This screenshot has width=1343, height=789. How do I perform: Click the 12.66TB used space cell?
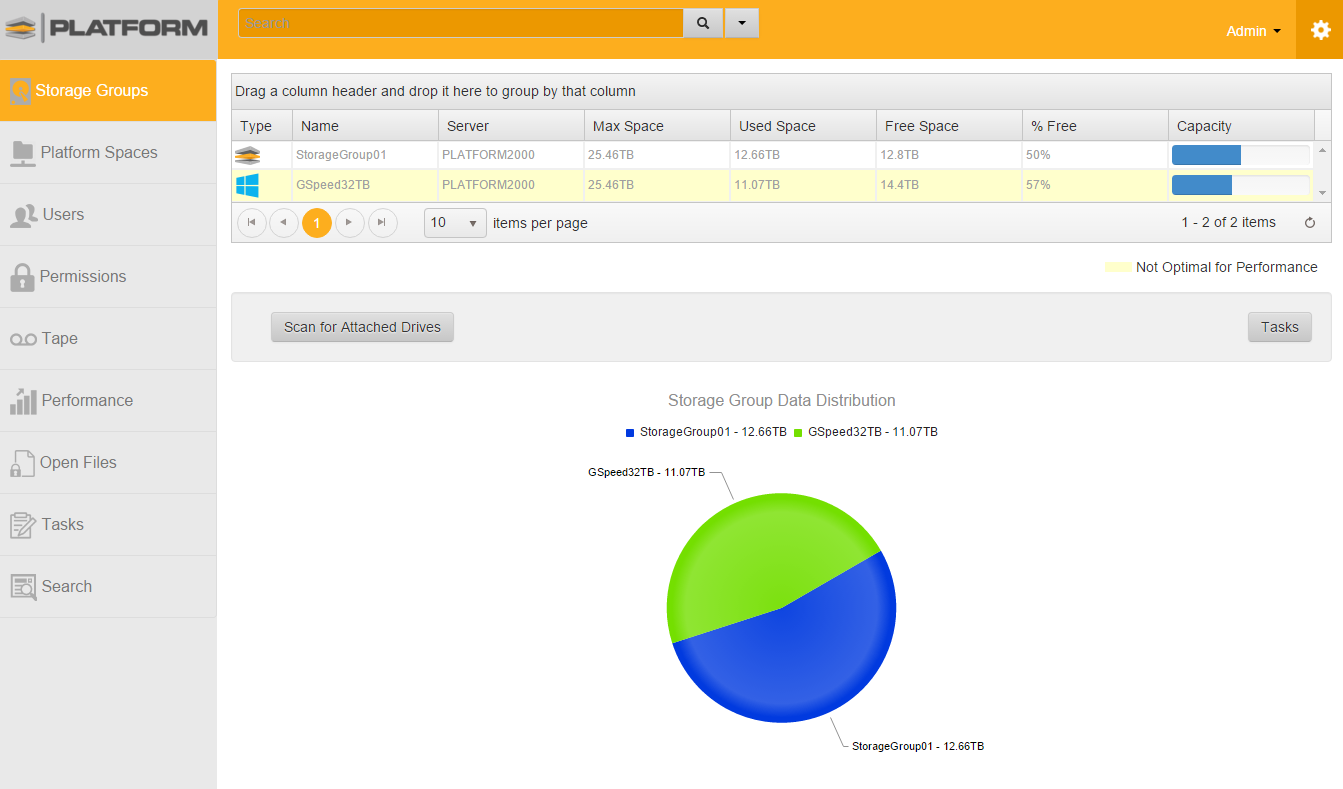coord(803,155)
